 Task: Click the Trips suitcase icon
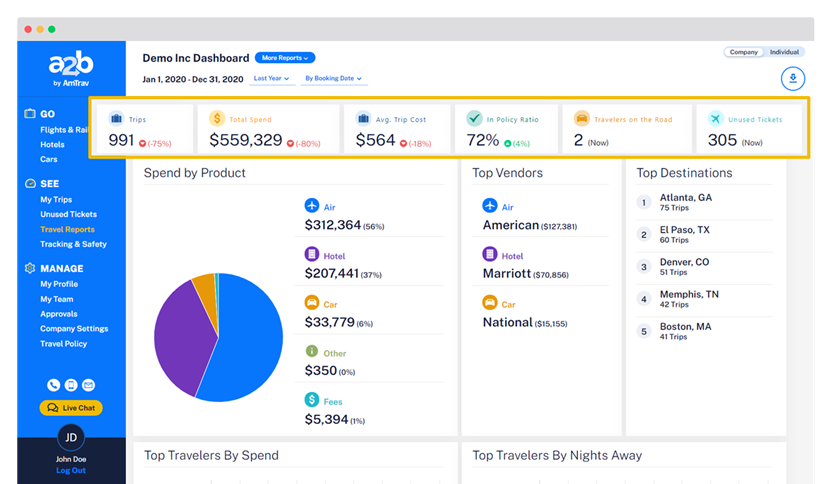tap(116, 119)
